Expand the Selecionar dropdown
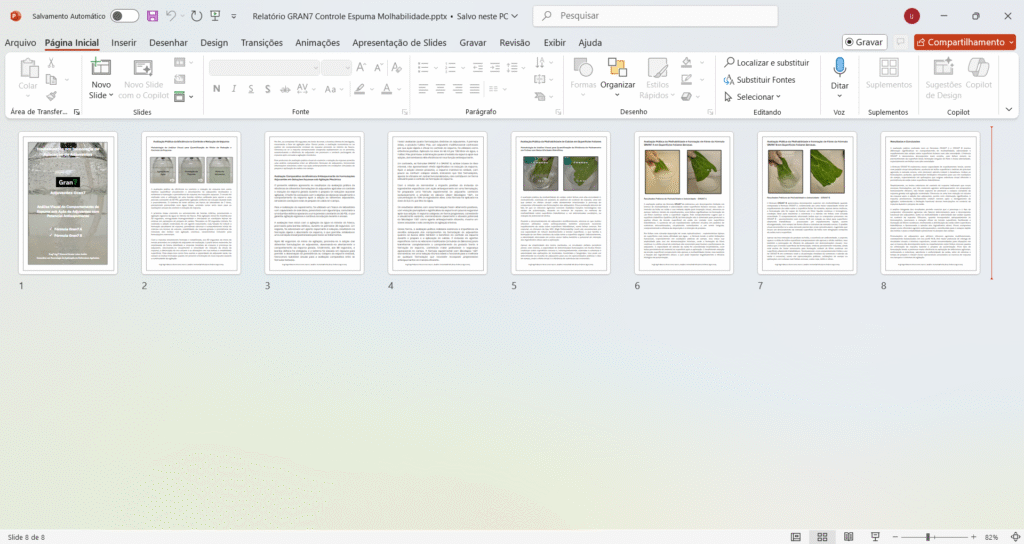Screen dimensions: 1024x544 pyautogui.click(x=757, y=97)
